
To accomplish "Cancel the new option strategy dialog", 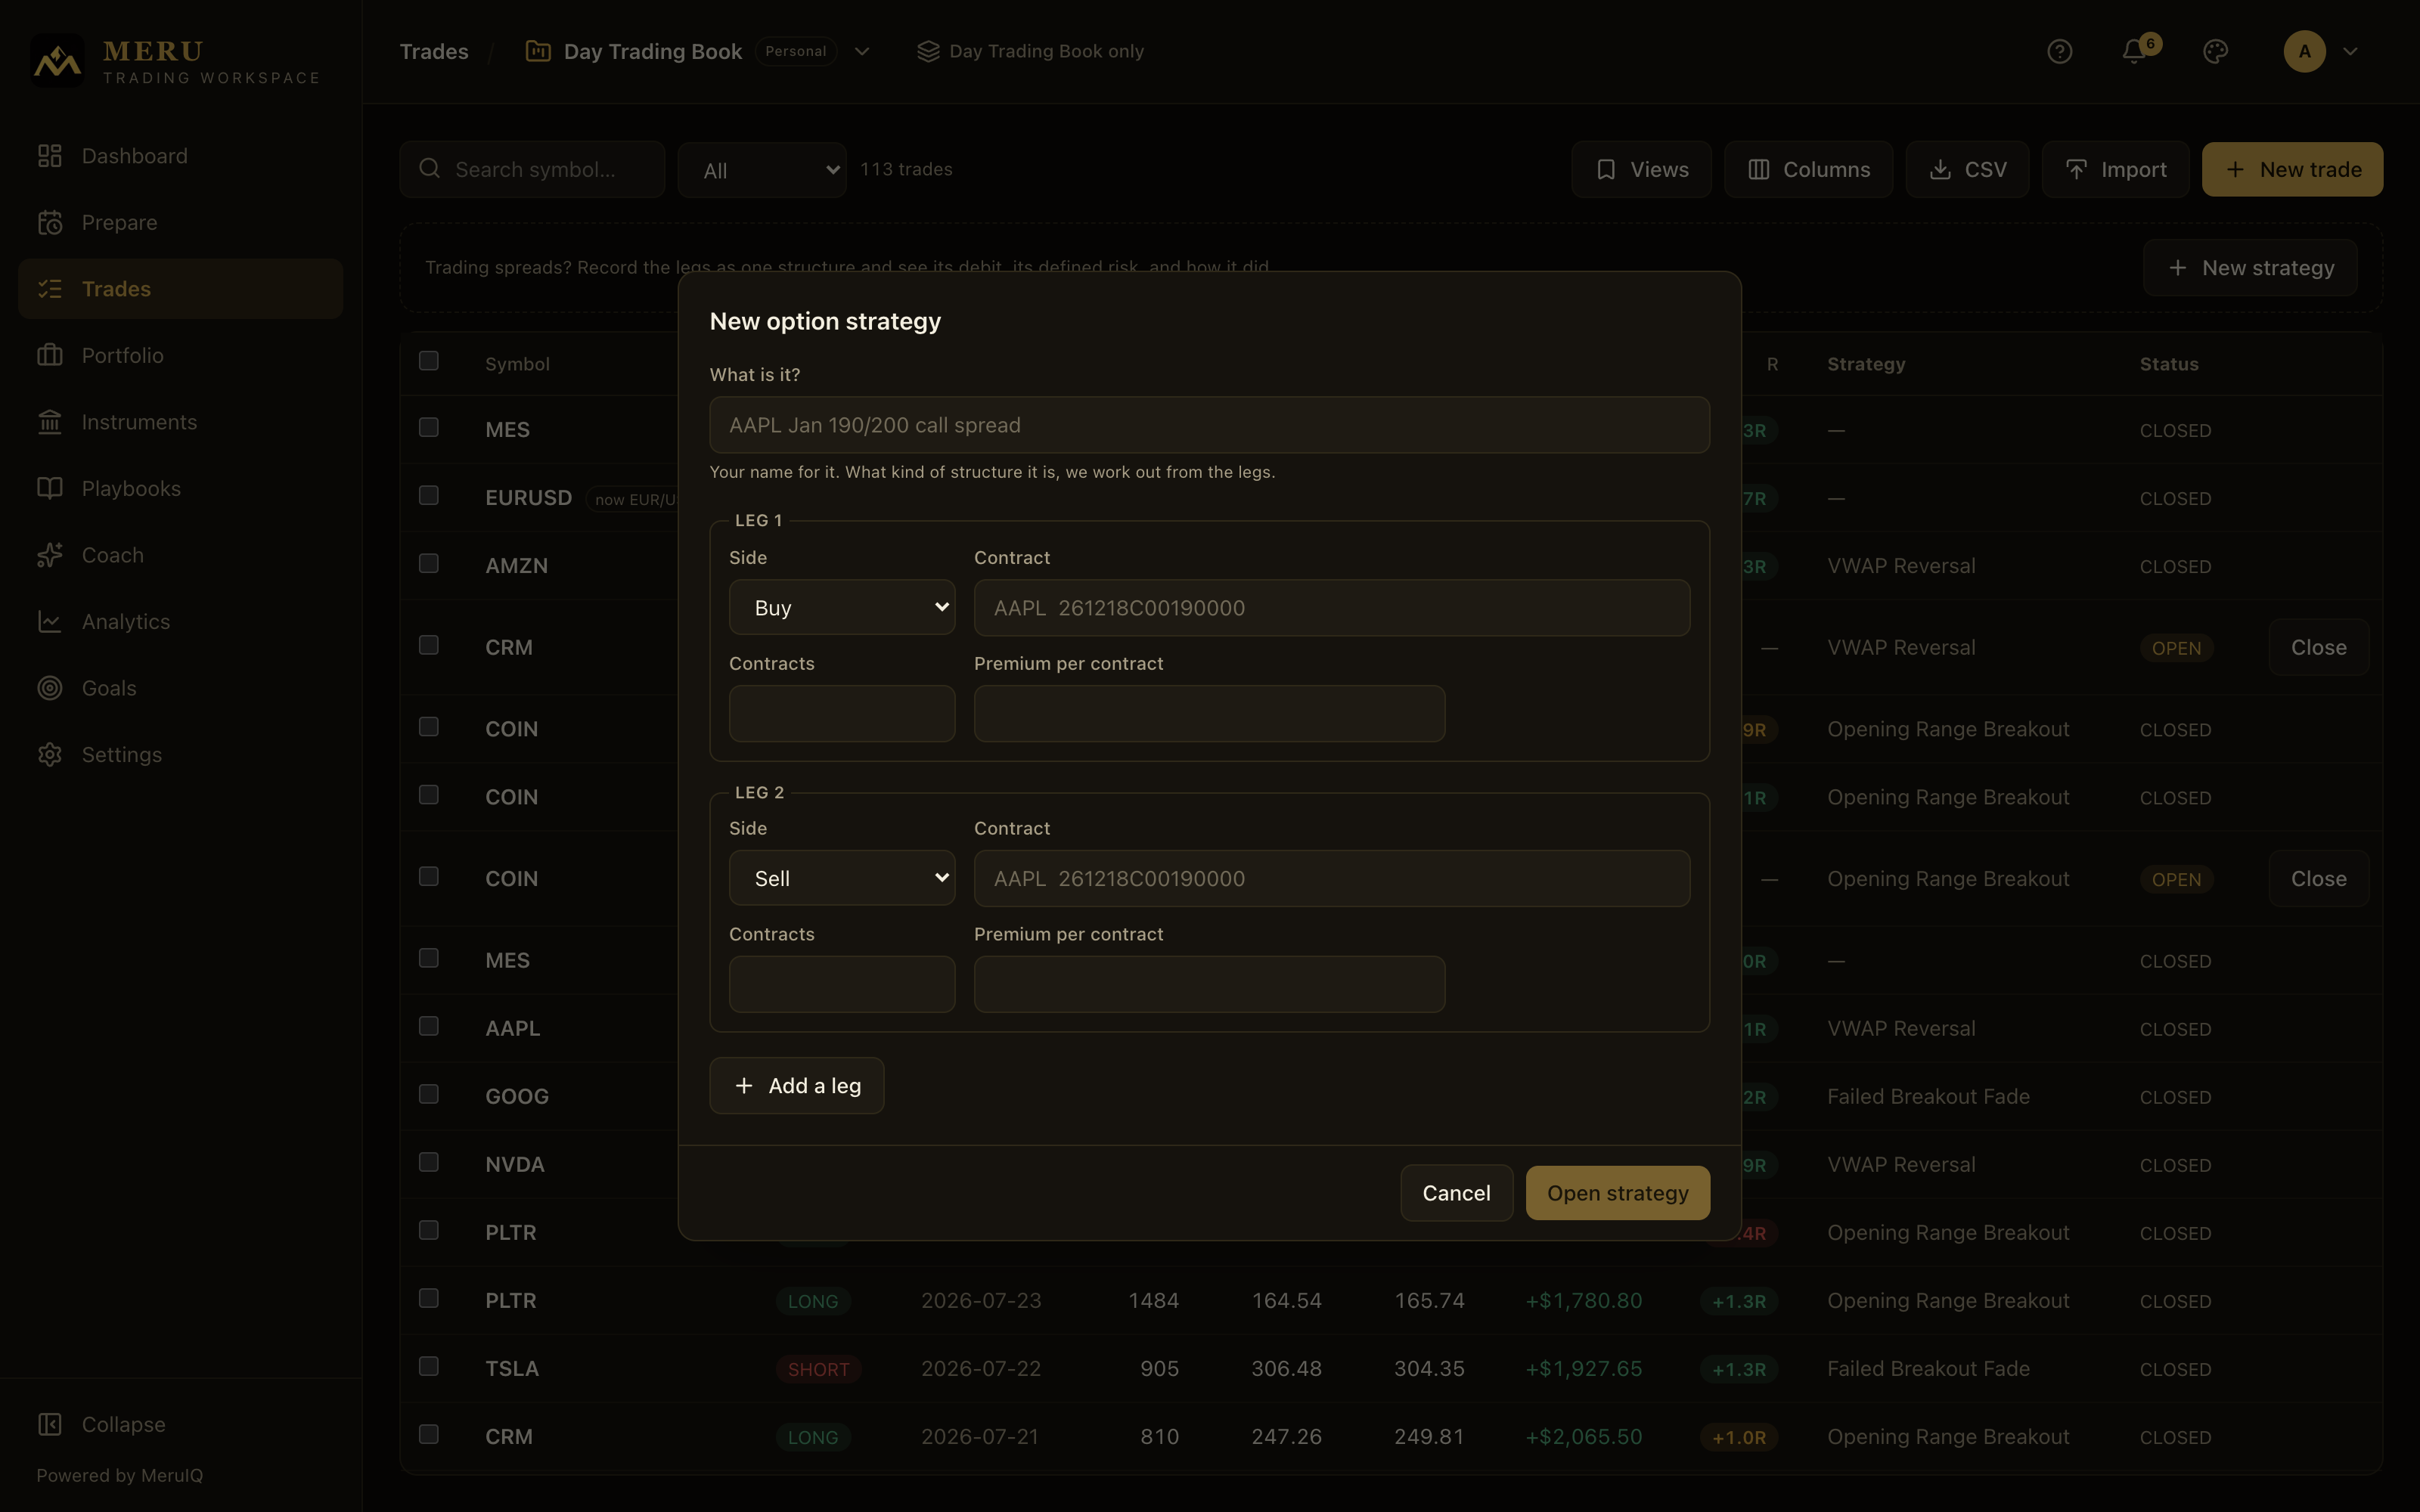I will [x=1456, y=1193].
